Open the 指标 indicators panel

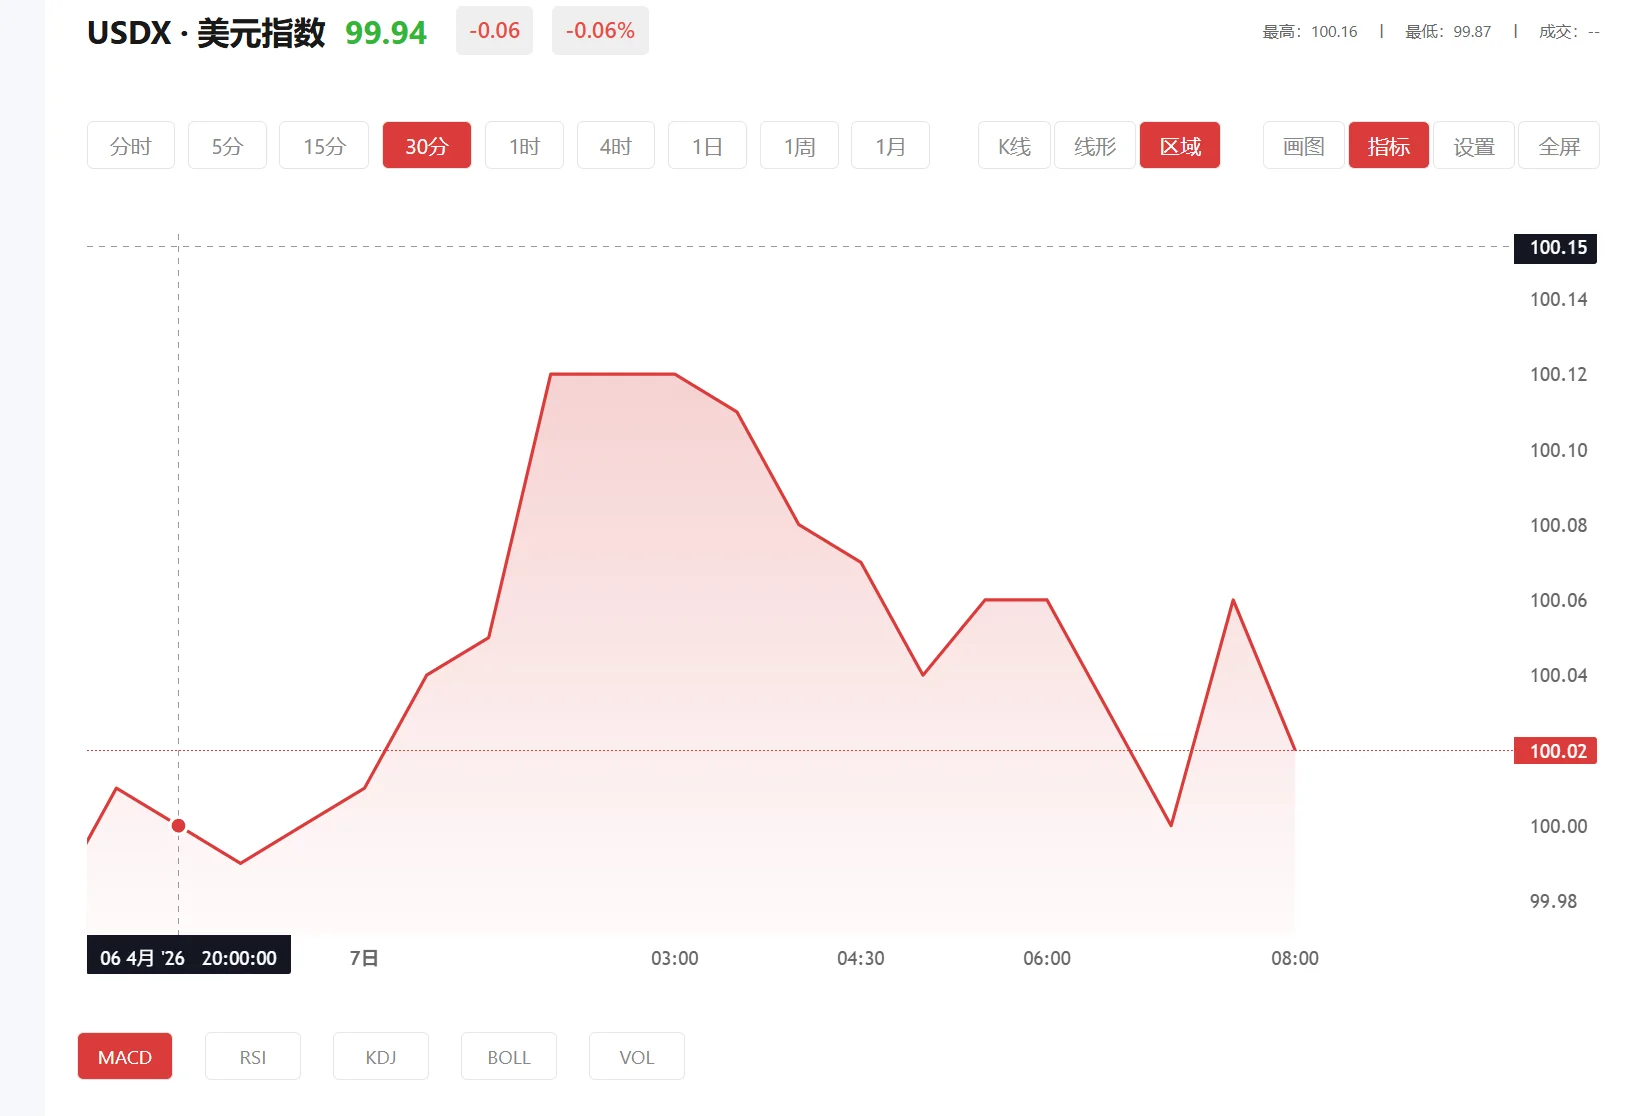(x=1388, y=145)
